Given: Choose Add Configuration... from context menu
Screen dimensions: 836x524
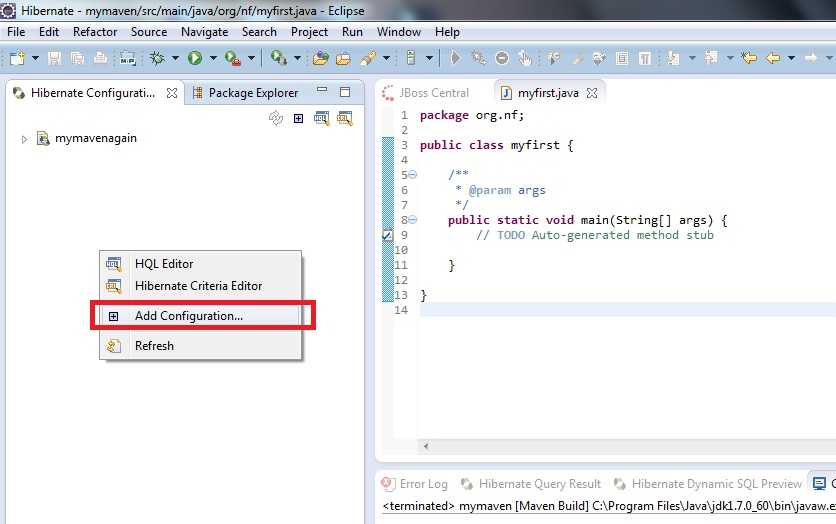Looking at the screenshot, I should 200,316.
